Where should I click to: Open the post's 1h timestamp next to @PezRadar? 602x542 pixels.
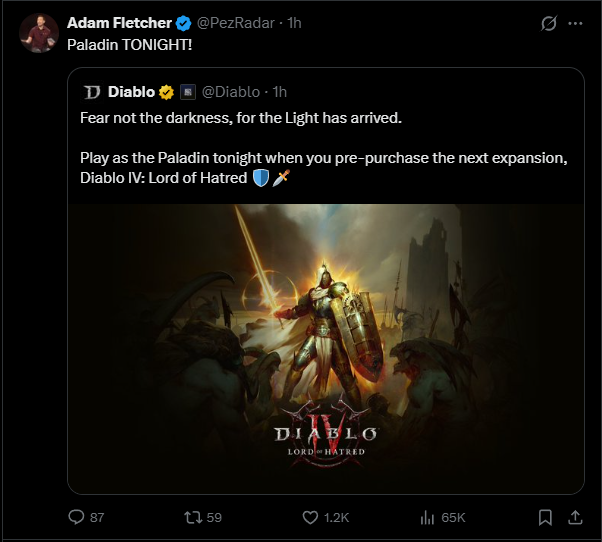294,23
